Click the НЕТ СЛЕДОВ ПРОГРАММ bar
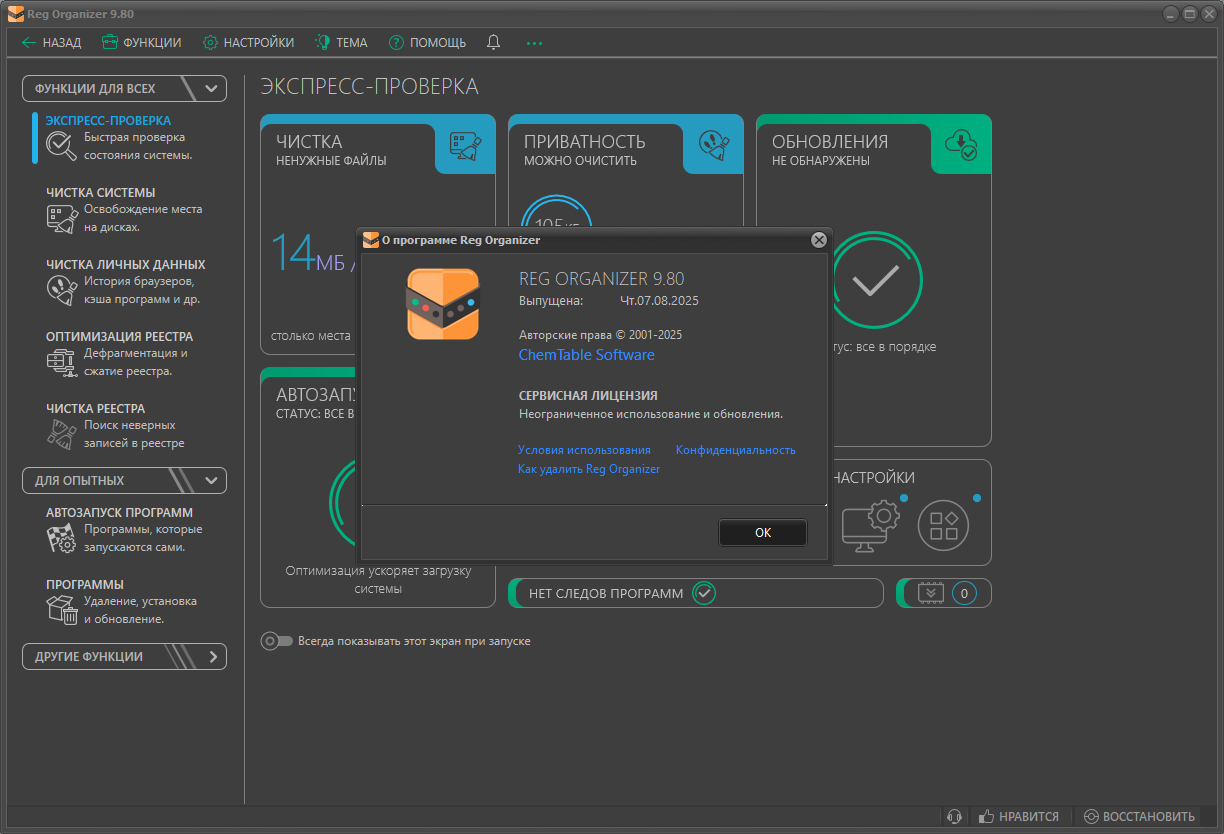Viewport: 1224px width, 834px height. click(x=696, y=593)
